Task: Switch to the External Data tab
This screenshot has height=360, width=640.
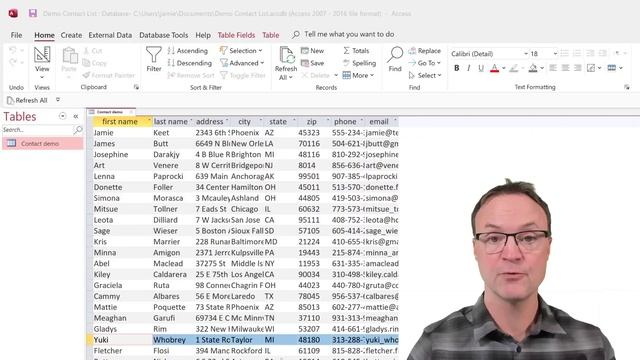Action: (110, 35)
